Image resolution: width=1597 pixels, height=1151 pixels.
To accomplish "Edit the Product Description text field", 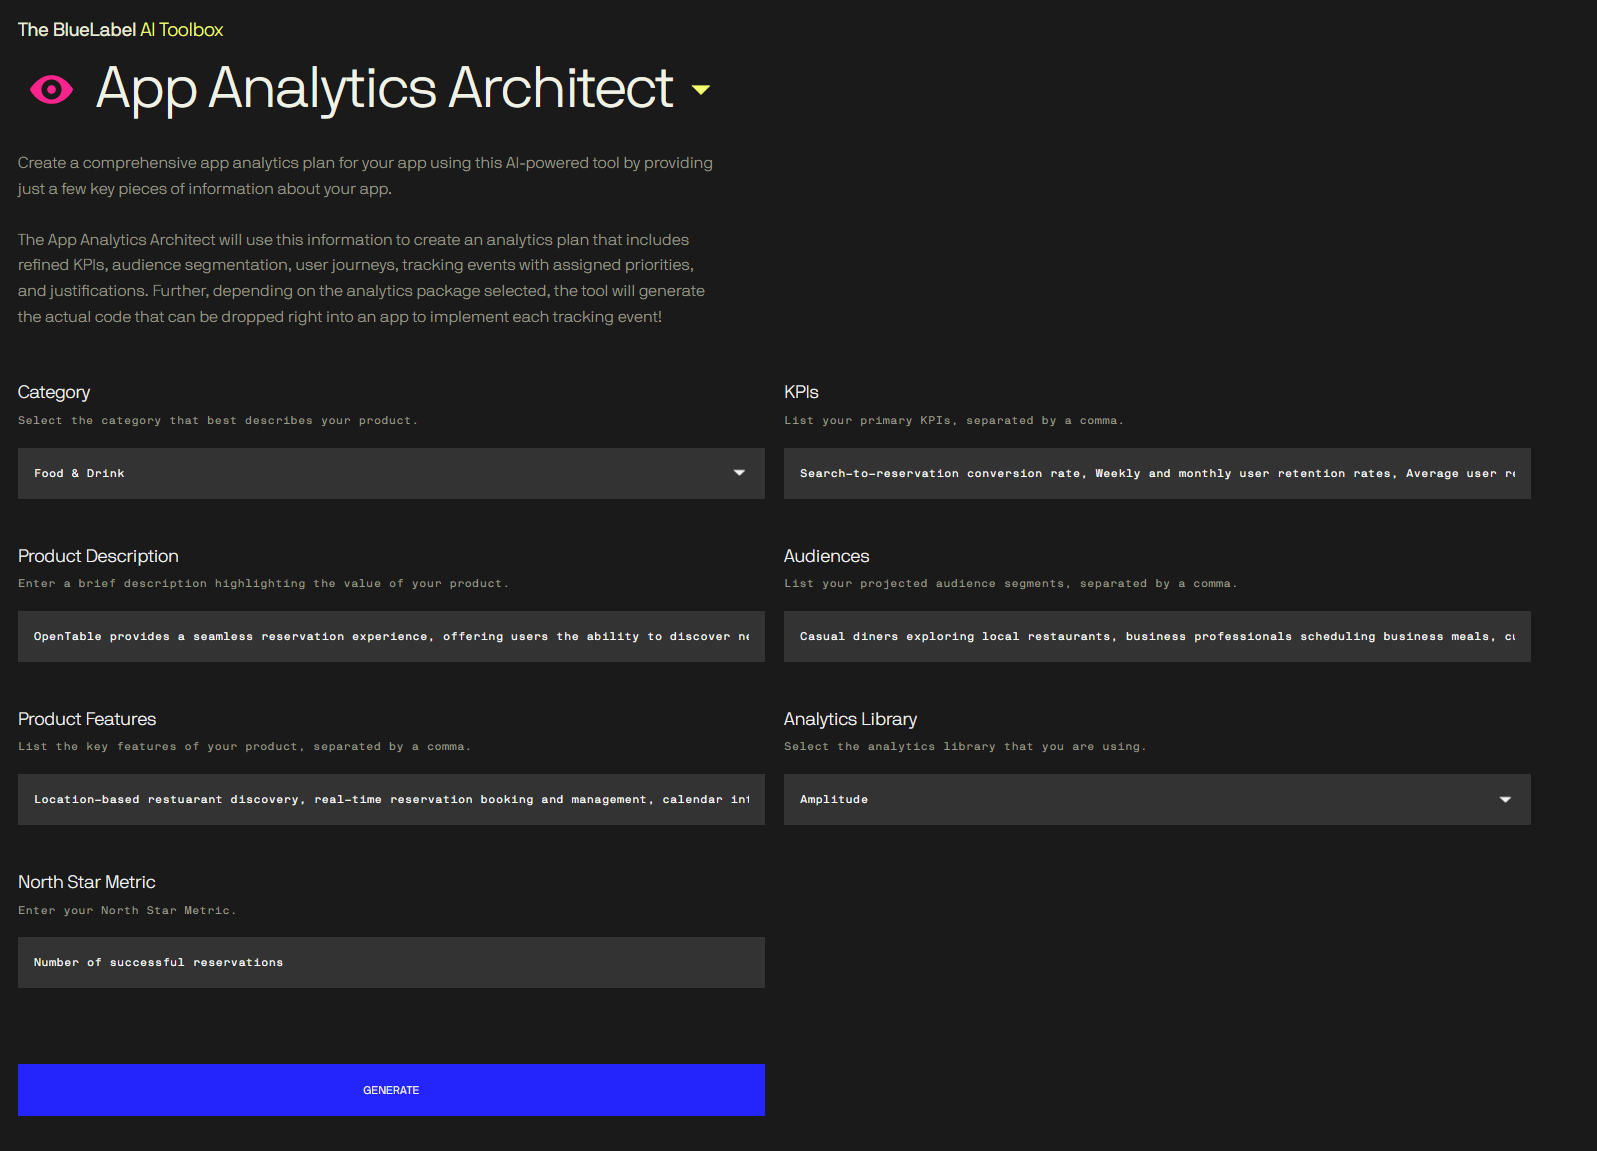I will pyautogui.click(x=391, y=636).
